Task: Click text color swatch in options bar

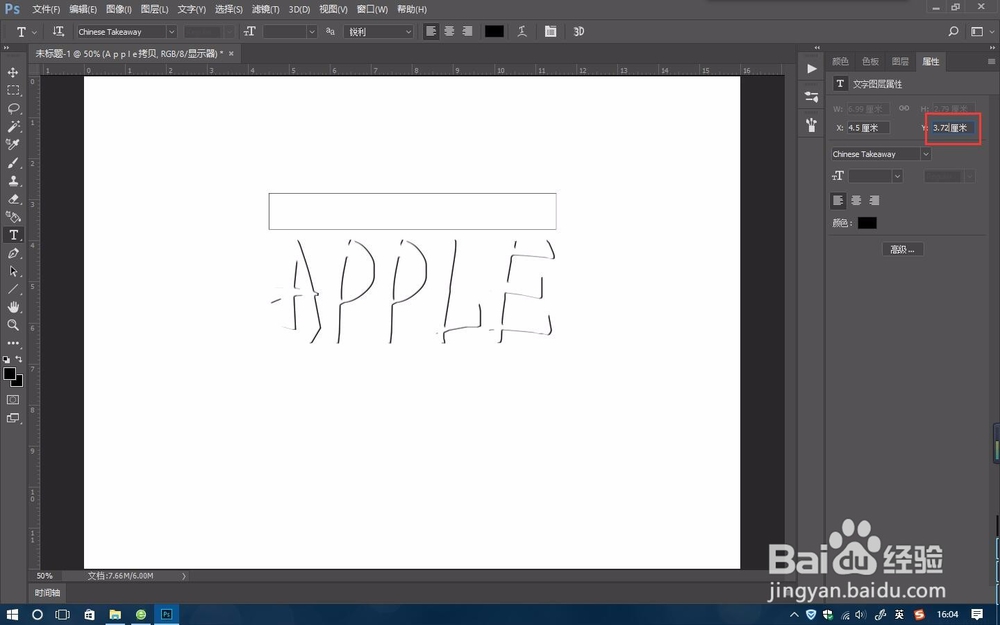Action: [x=494, y=31]
